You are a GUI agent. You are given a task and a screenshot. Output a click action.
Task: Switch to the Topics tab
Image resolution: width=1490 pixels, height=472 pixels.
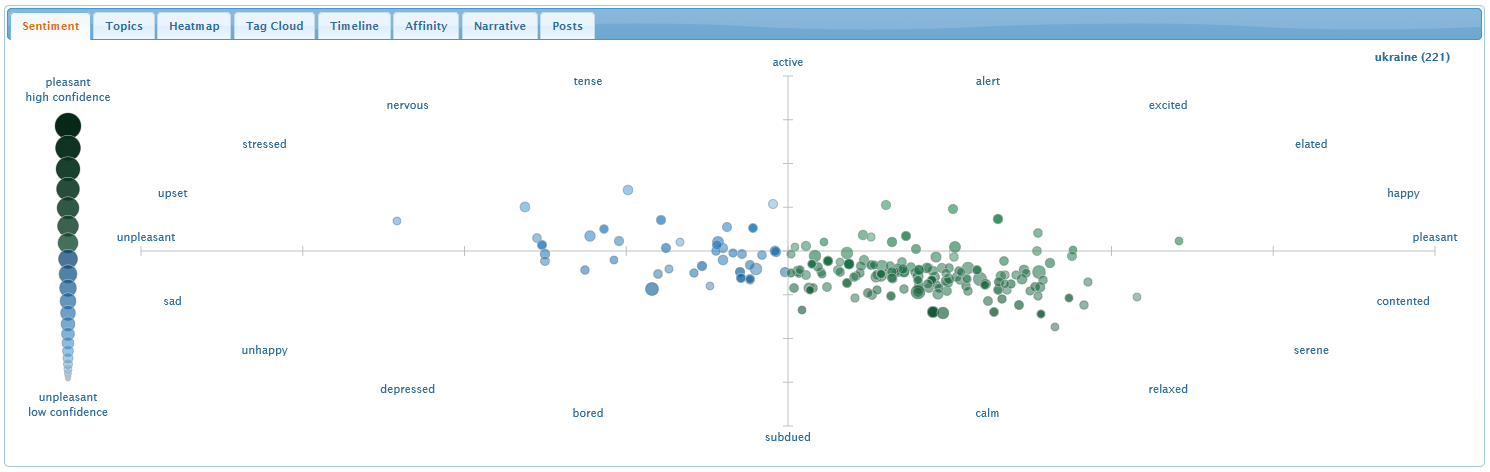(124, 26)
